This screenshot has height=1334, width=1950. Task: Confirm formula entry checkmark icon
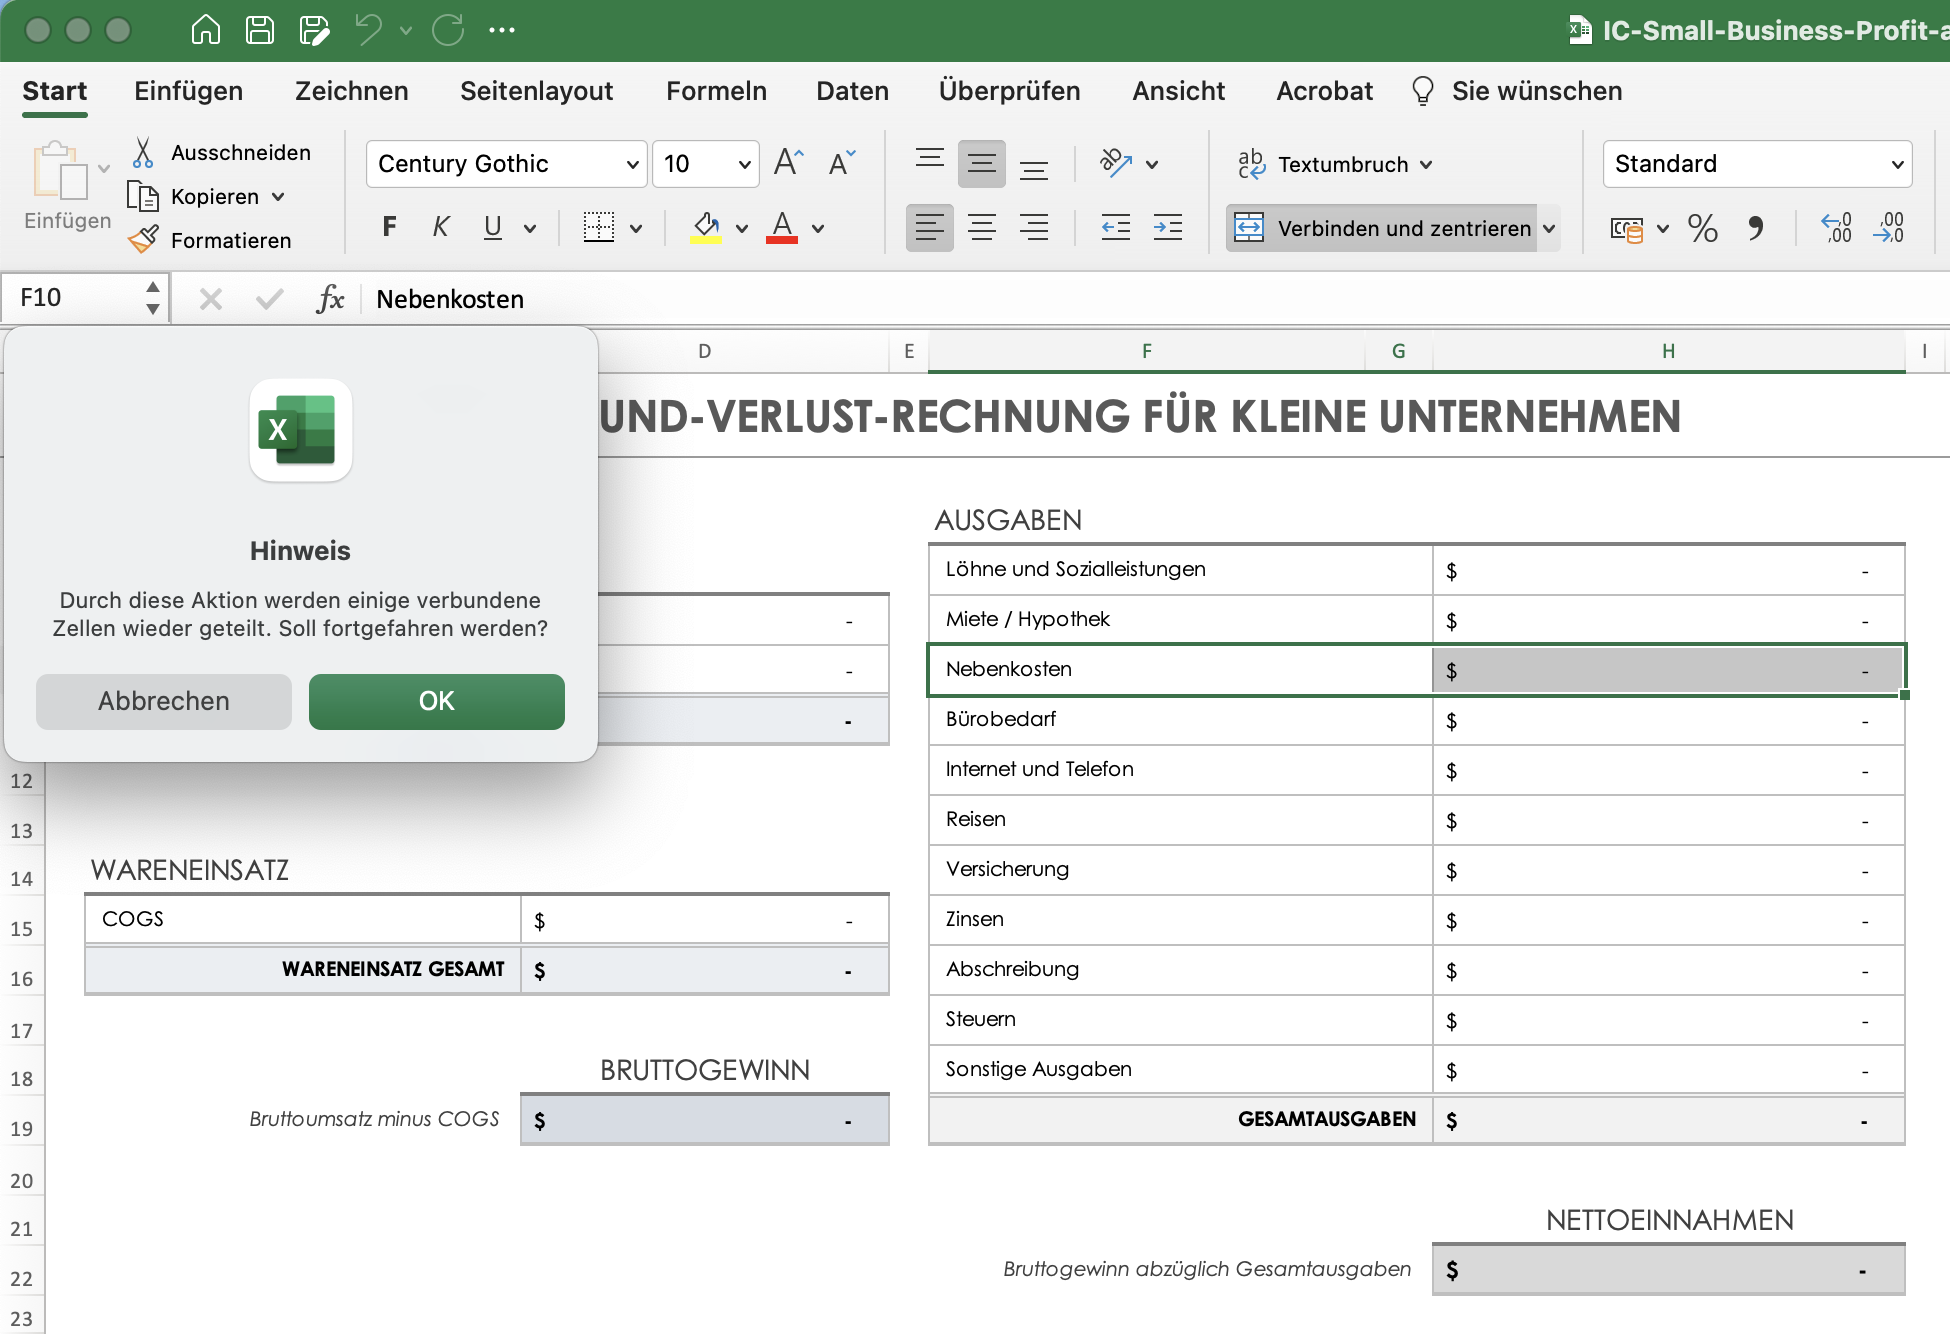point(269,298)
